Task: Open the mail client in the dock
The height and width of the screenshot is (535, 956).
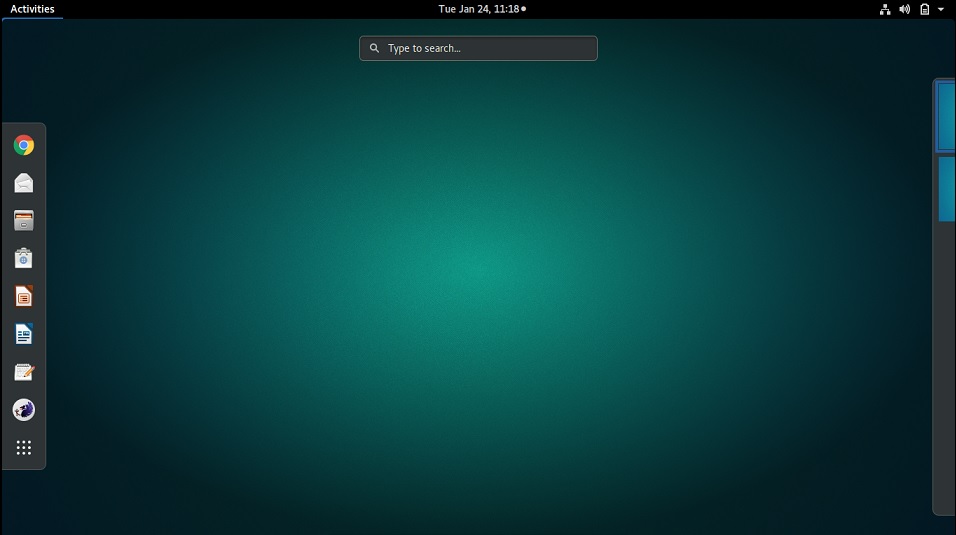Action: point(24,183)
